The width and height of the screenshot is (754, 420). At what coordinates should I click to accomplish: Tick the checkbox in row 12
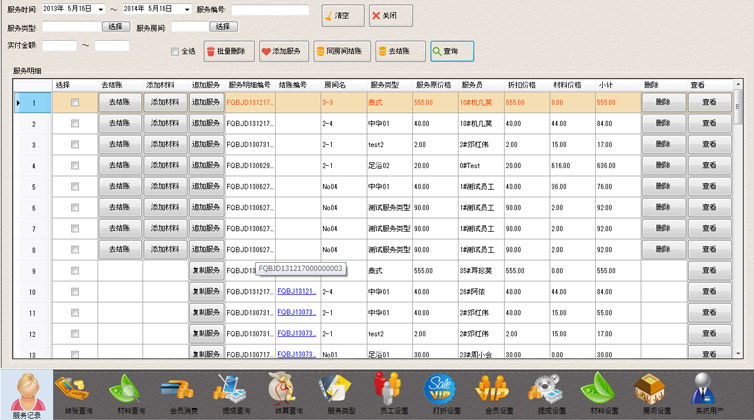point(75,334)
